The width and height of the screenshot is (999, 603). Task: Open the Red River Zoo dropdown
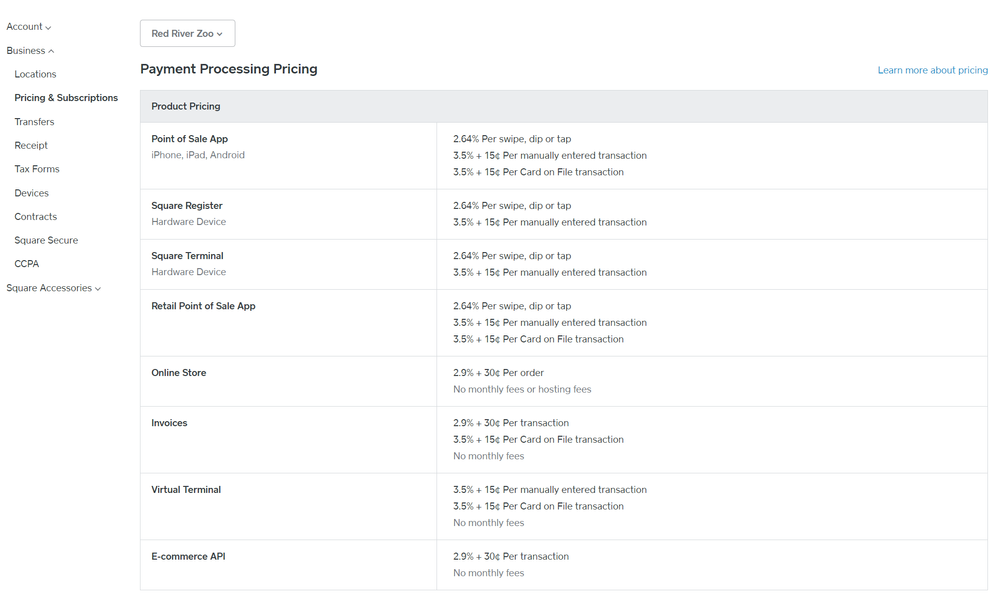pos(187,34)
